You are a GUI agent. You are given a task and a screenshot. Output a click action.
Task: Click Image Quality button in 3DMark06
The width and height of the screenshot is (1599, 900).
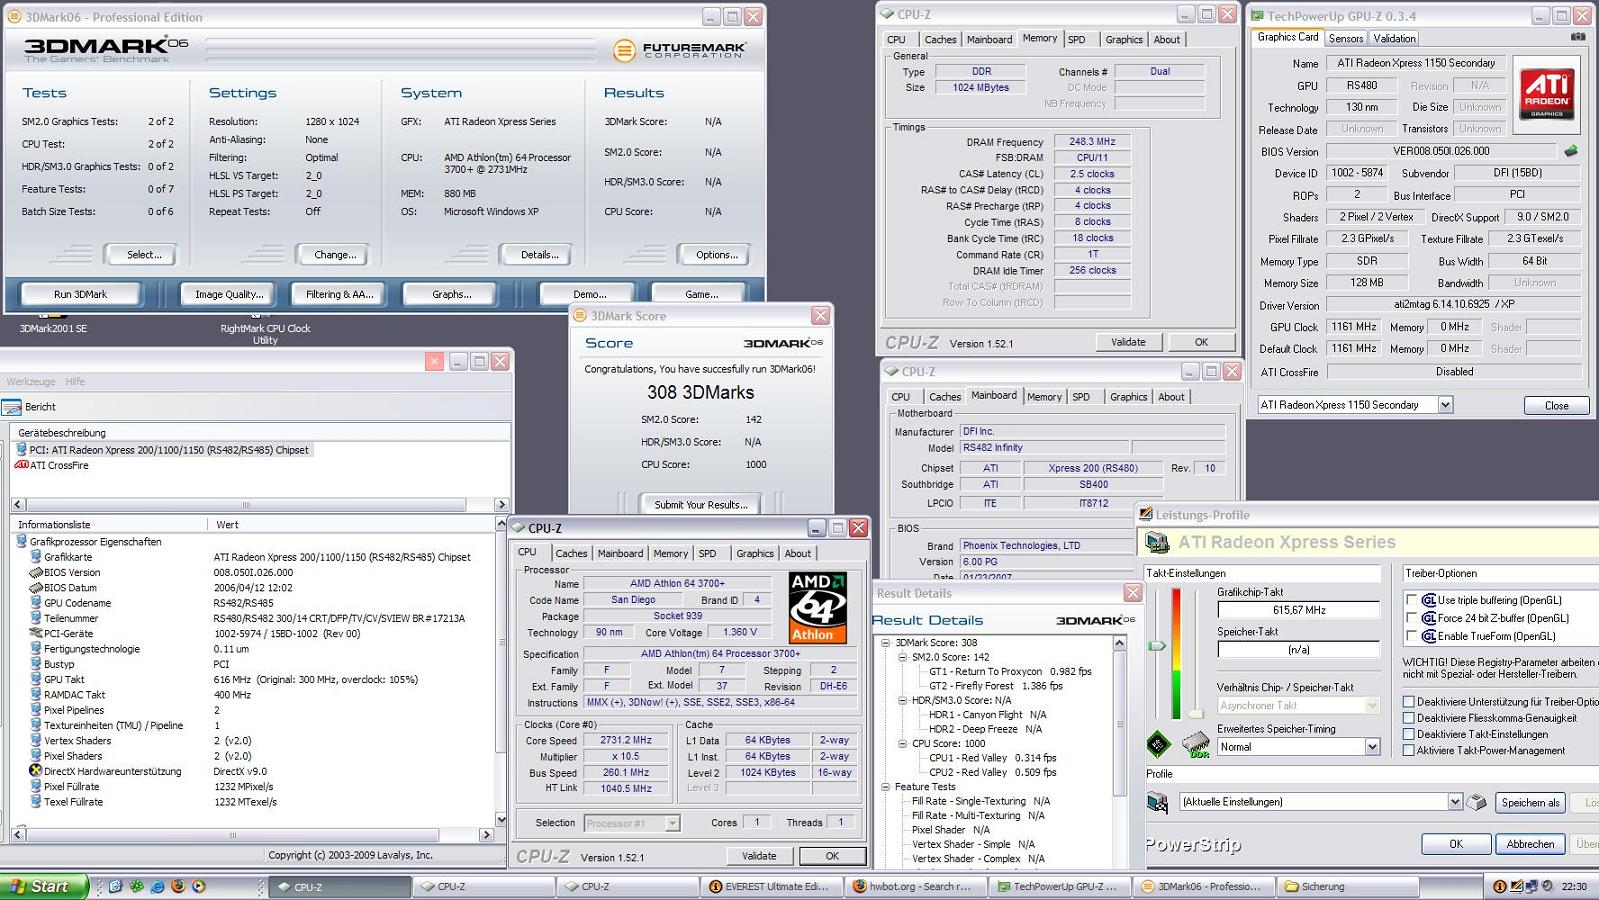click(229, 294)
